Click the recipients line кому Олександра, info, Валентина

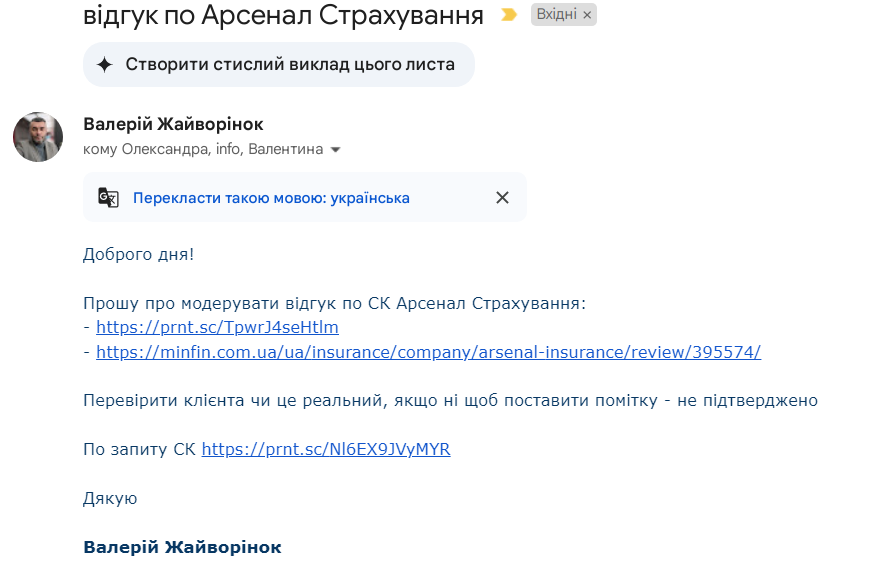203,149
